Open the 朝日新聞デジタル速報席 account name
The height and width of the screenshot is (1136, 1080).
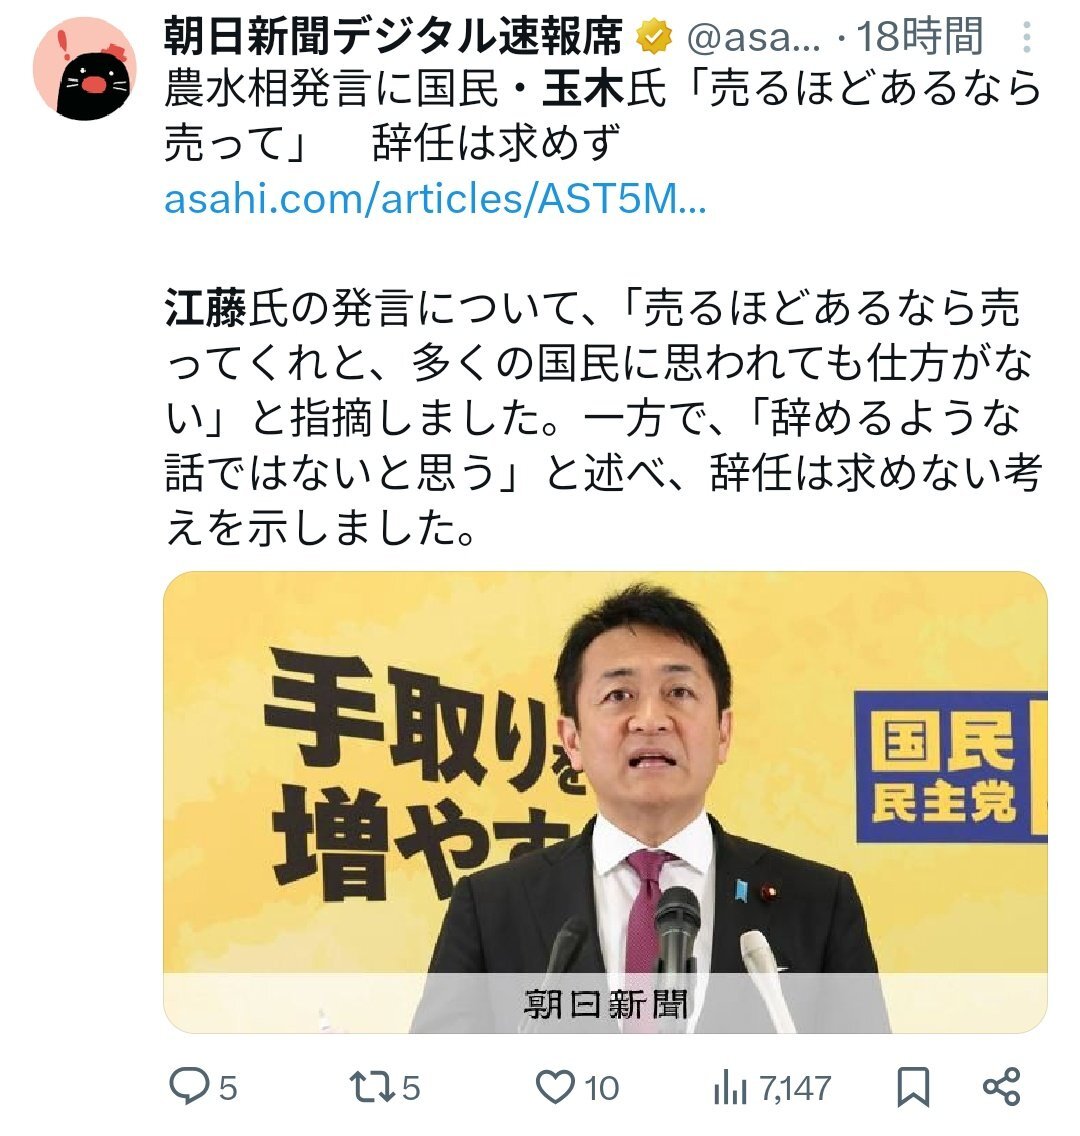(x=393, y=36)
